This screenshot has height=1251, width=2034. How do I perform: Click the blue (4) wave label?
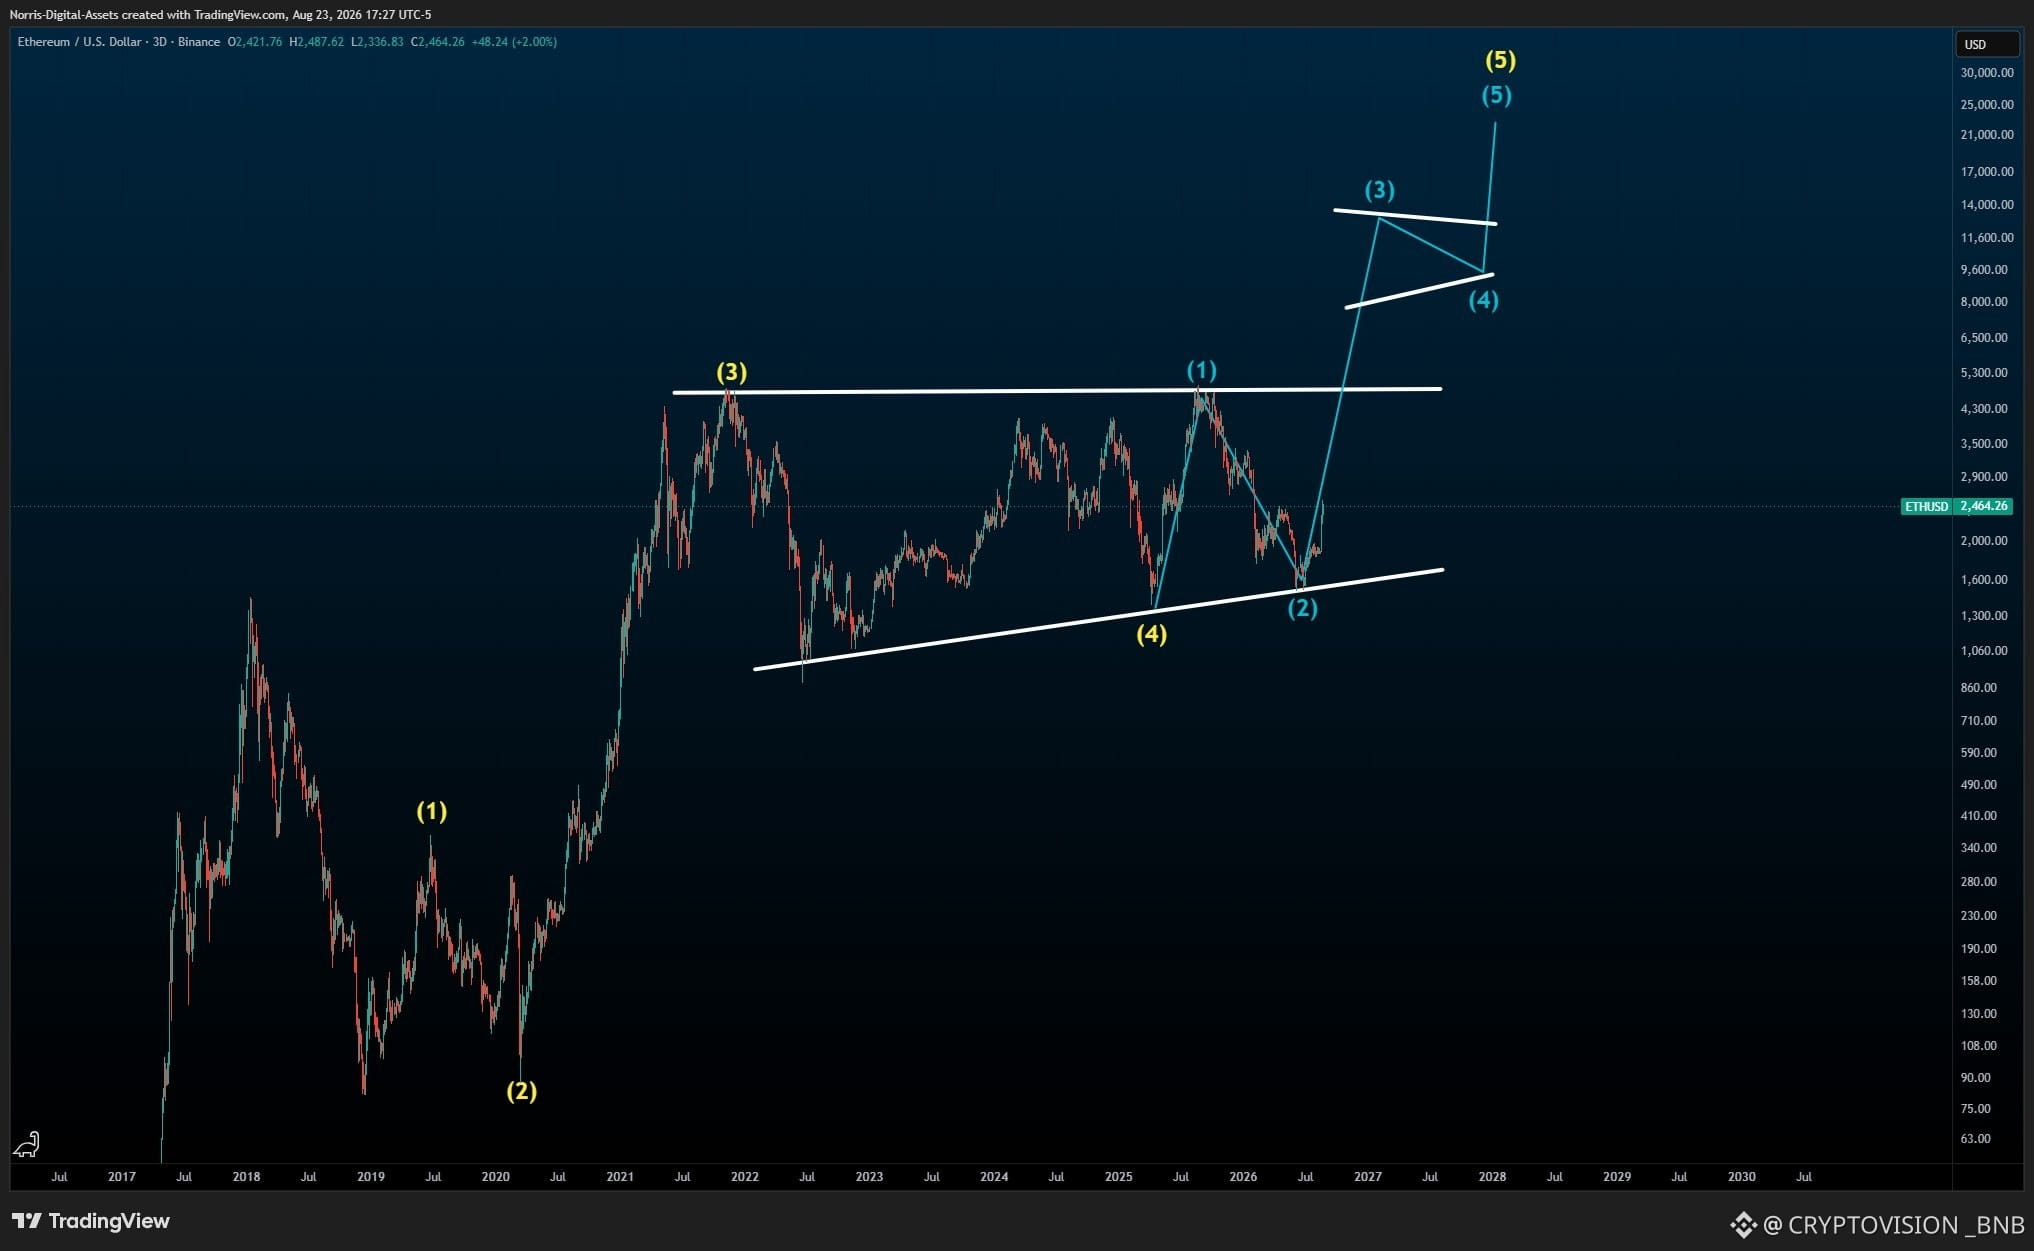pyautogui.click(x=1484, y=299)
